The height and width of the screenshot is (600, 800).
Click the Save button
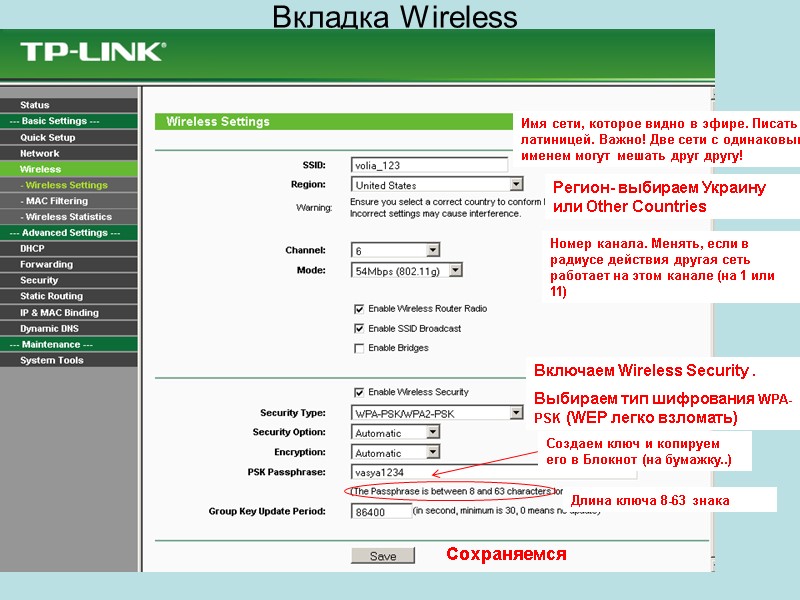(384, 555)
